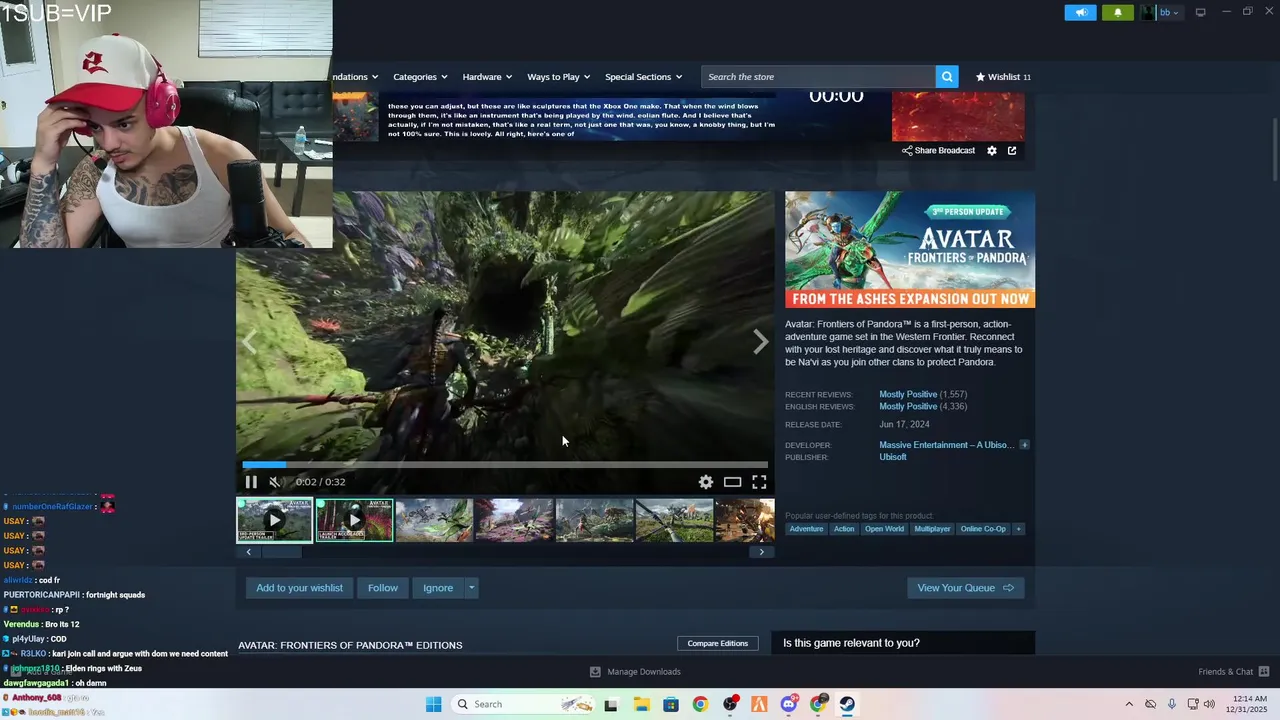The width and height of the screenshot is (1280, 720).
Task: Click View Your Queue
Action: pos(965,588)
